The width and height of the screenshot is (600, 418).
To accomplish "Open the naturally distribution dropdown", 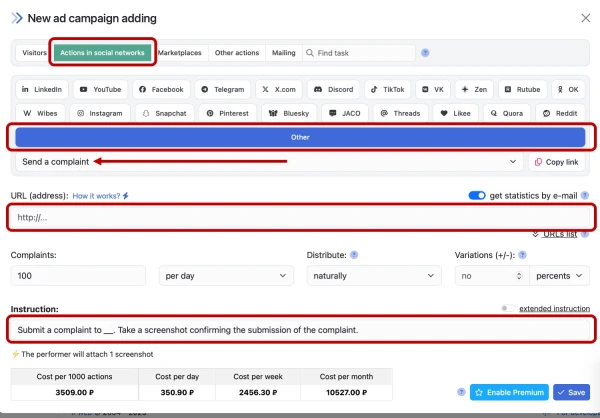I will pyautogui.click(x=373, y=275).
